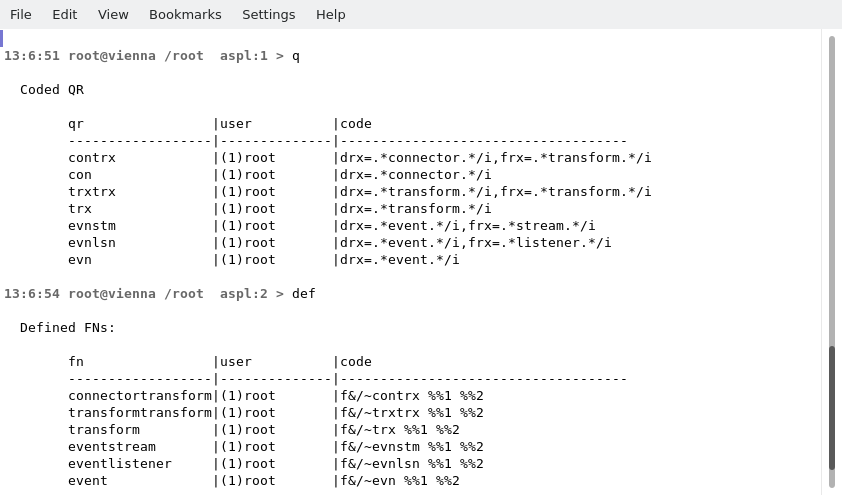Open the Settings menu

pyautogui.click(x=268, y=14)
